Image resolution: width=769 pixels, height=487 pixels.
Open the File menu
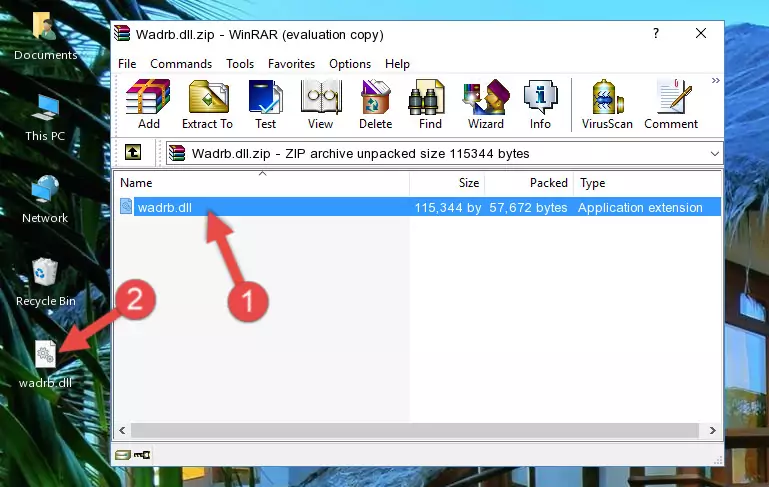point(127,64)
